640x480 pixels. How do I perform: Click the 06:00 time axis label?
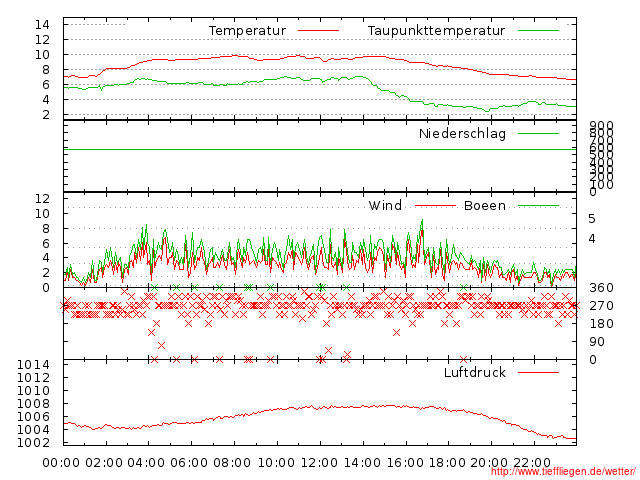tap(189, 463)
